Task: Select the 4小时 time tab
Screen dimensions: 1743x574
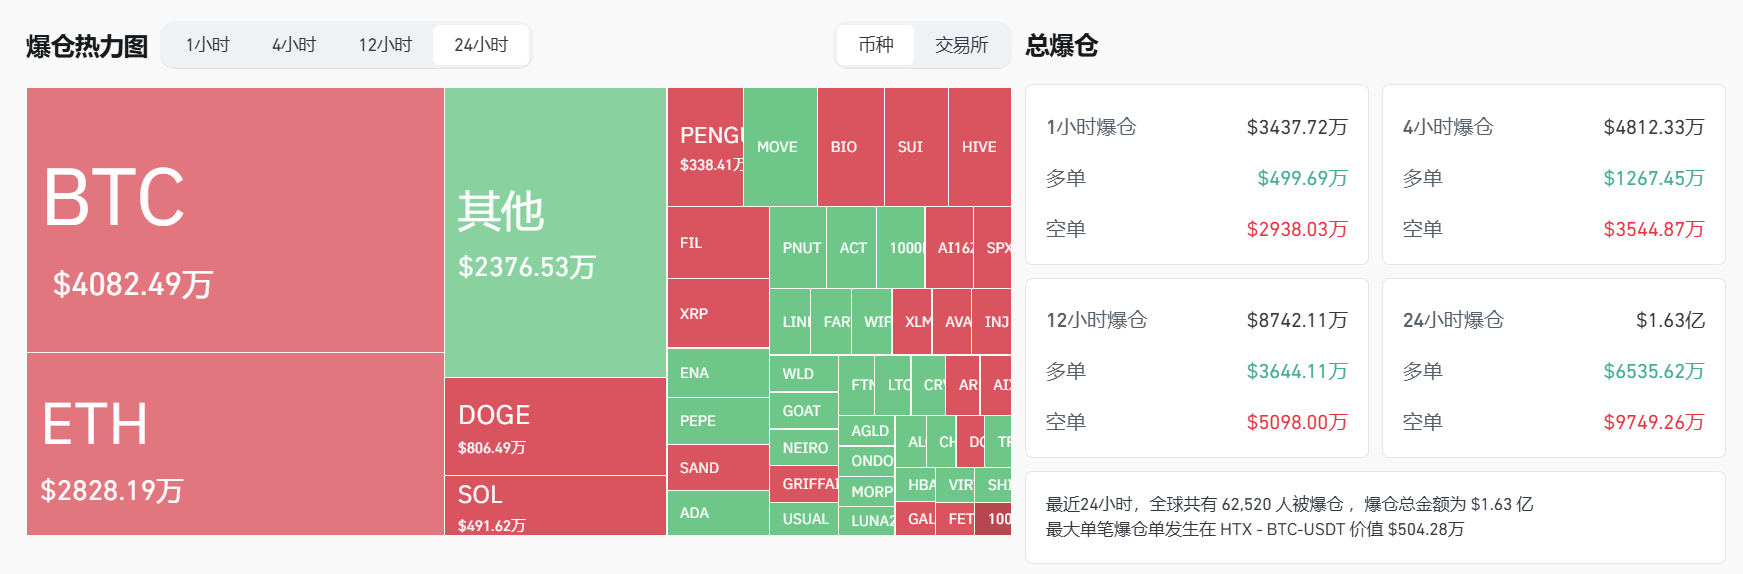Action: 294,45
